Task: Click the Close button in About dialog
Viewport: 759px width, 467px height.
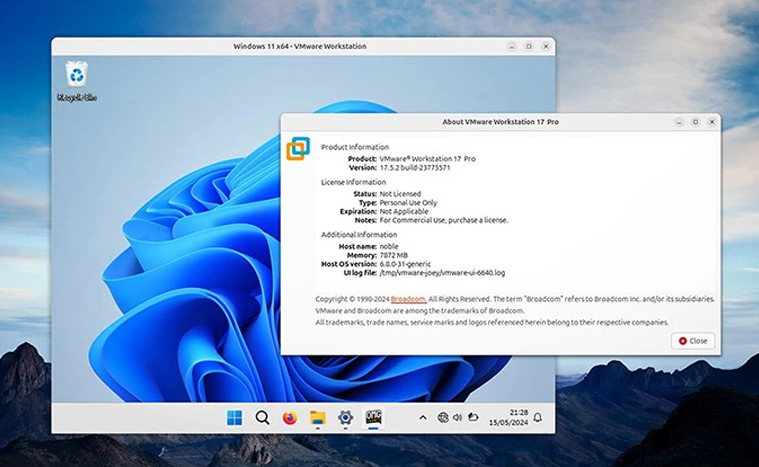Action: [x=693, y=341]
